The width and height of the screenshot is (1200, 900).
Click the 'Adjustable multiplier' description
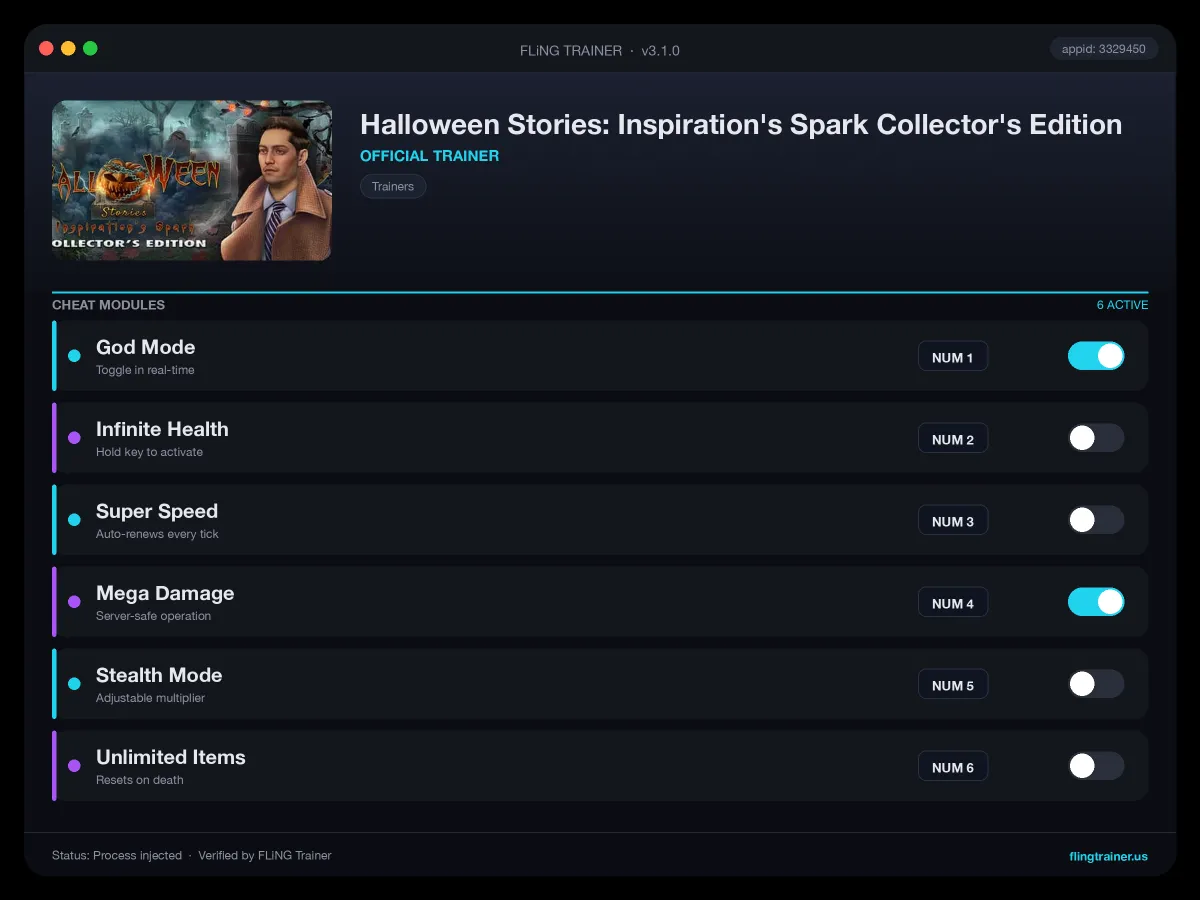[150, 698]
